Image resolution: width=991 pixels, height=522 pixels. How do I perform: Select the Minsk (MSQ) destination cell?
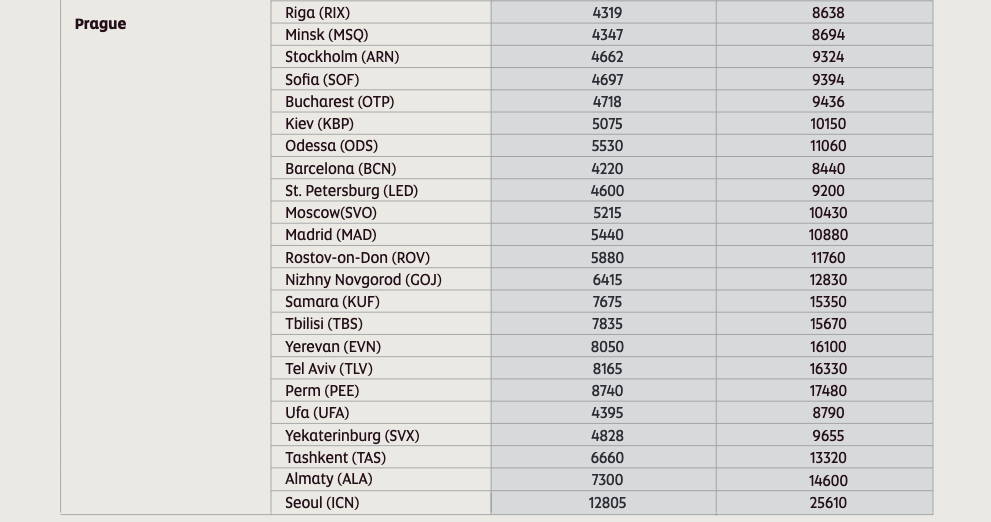(x=381, y=35)
